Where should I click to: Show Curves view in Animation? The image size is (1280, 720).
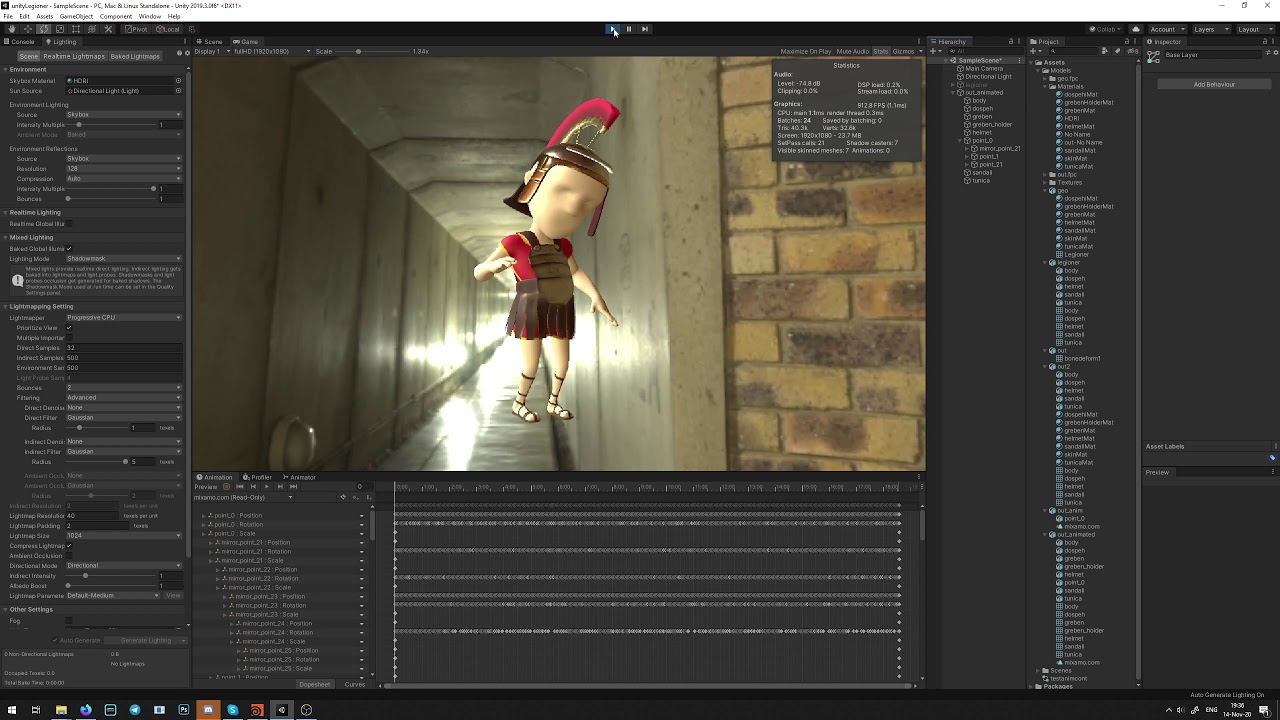(355, 684)
